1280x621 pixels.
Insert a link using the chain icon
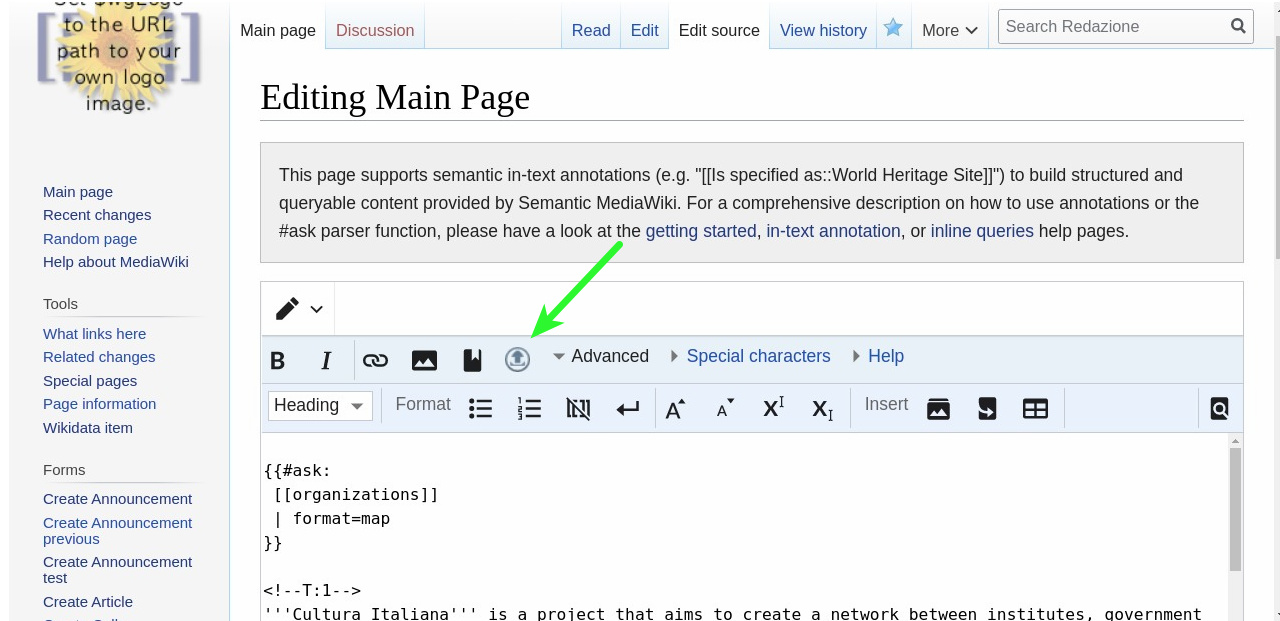(375, 360)
